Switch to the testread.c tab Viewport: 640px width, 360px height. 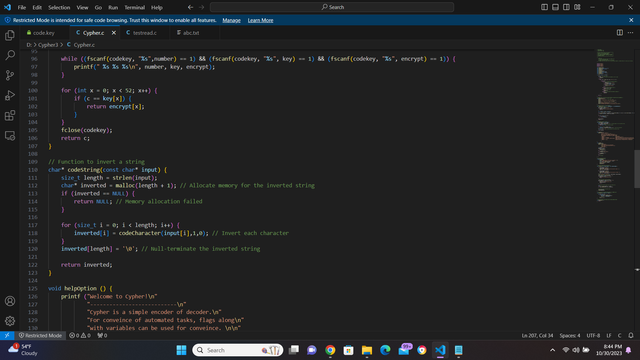point(144,33)
